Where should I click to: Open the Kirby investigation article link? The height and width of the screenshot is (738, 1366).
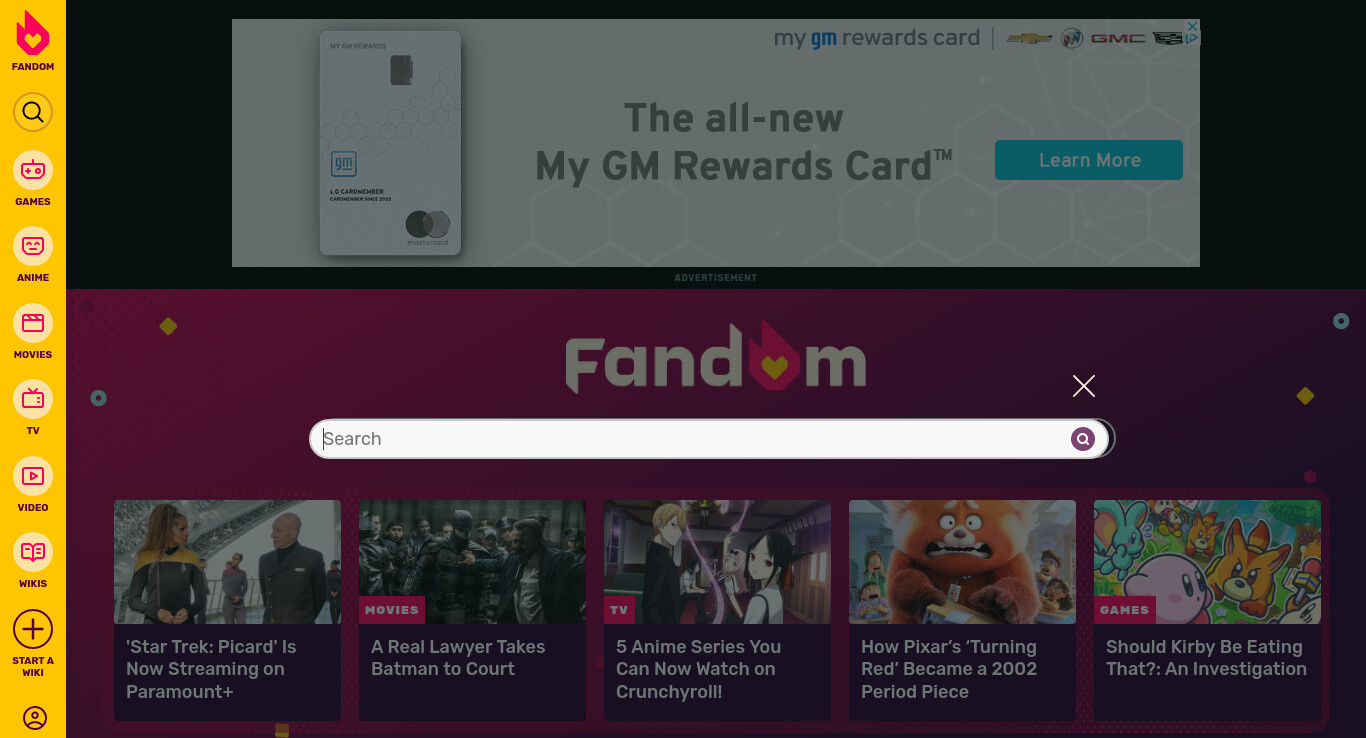[x=1206, y=658]
